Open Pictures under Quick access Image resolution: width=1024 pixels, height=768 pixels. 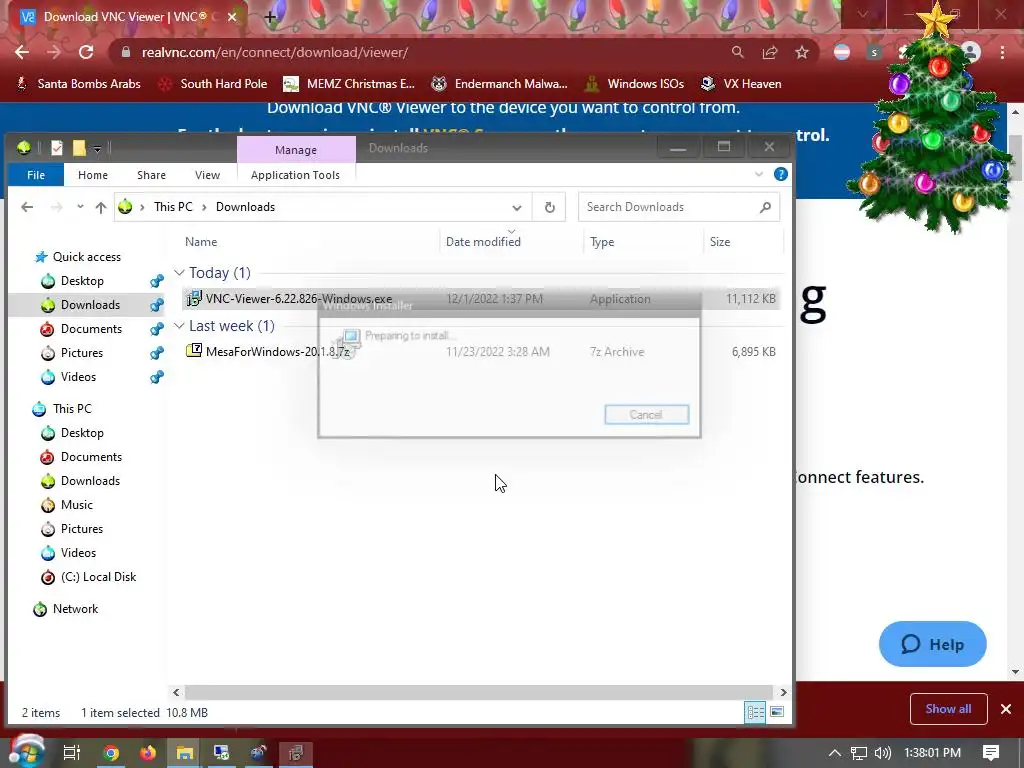[82, 353]
